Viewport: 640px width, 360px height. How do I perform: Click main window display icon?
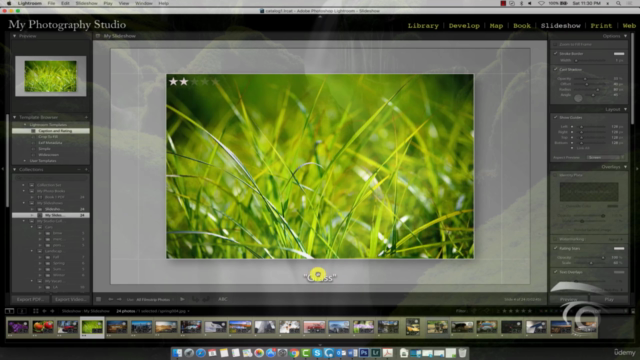click(x=9, y=311)
